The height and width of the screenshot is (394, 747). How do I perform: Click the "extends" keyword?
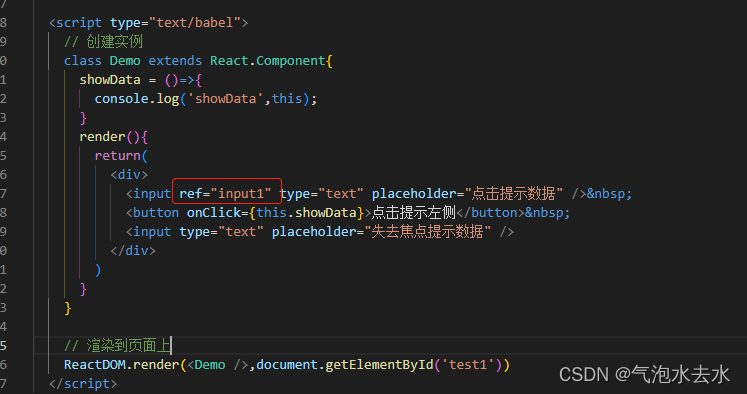175,61
